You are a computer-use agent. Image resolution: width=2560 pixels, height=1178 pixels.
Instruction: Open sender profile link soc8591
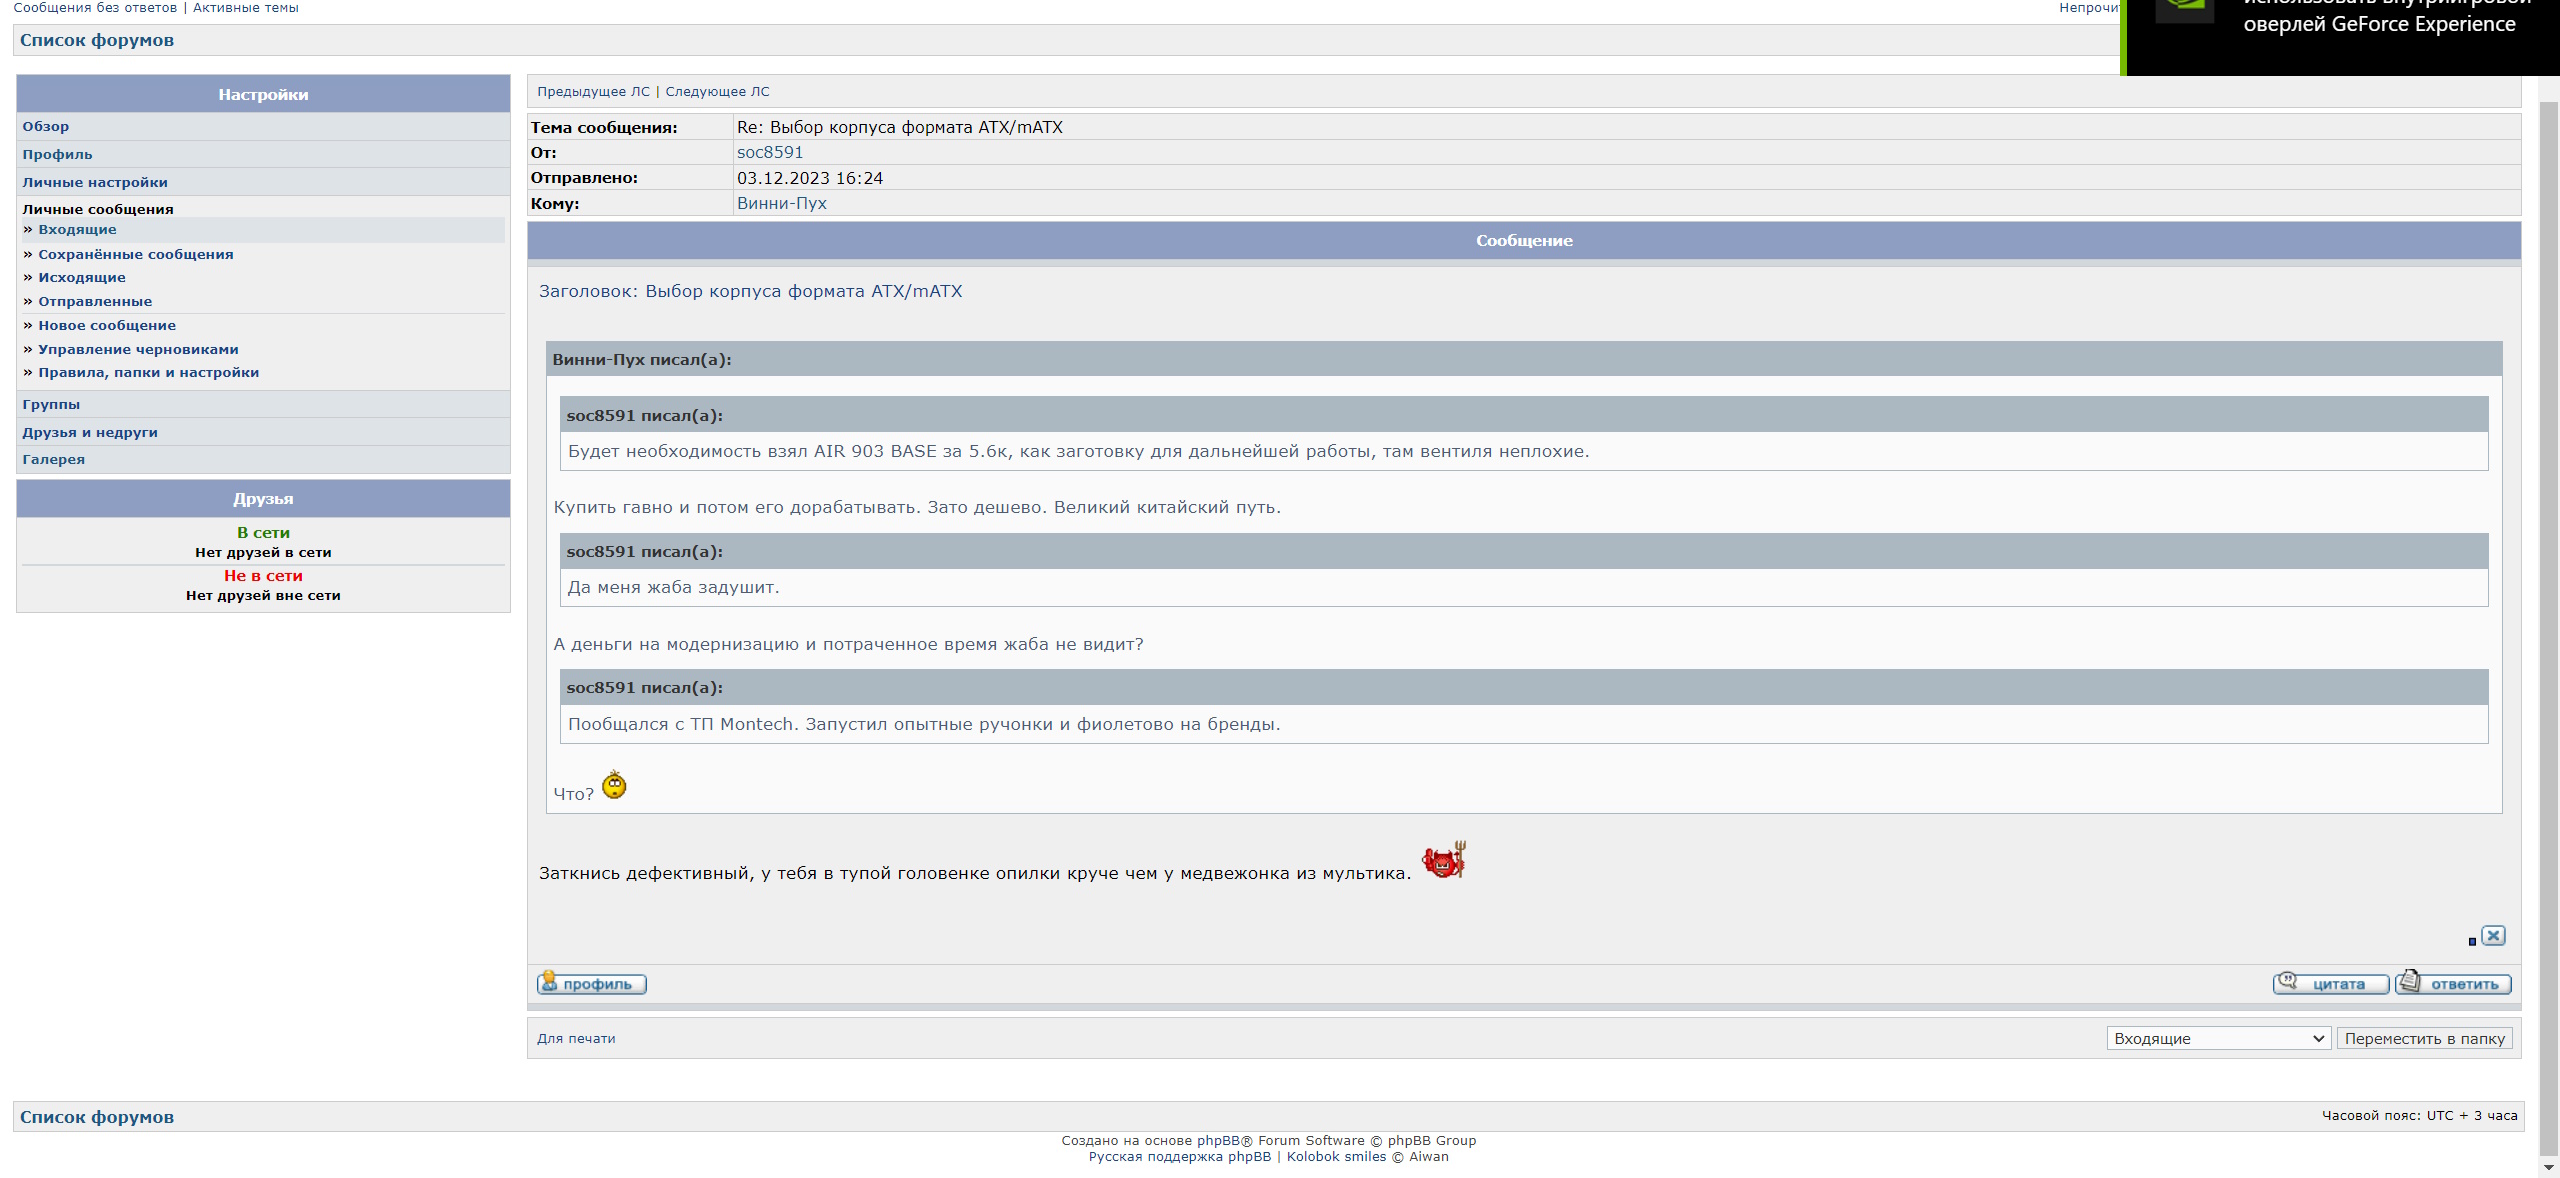(770, 152)
